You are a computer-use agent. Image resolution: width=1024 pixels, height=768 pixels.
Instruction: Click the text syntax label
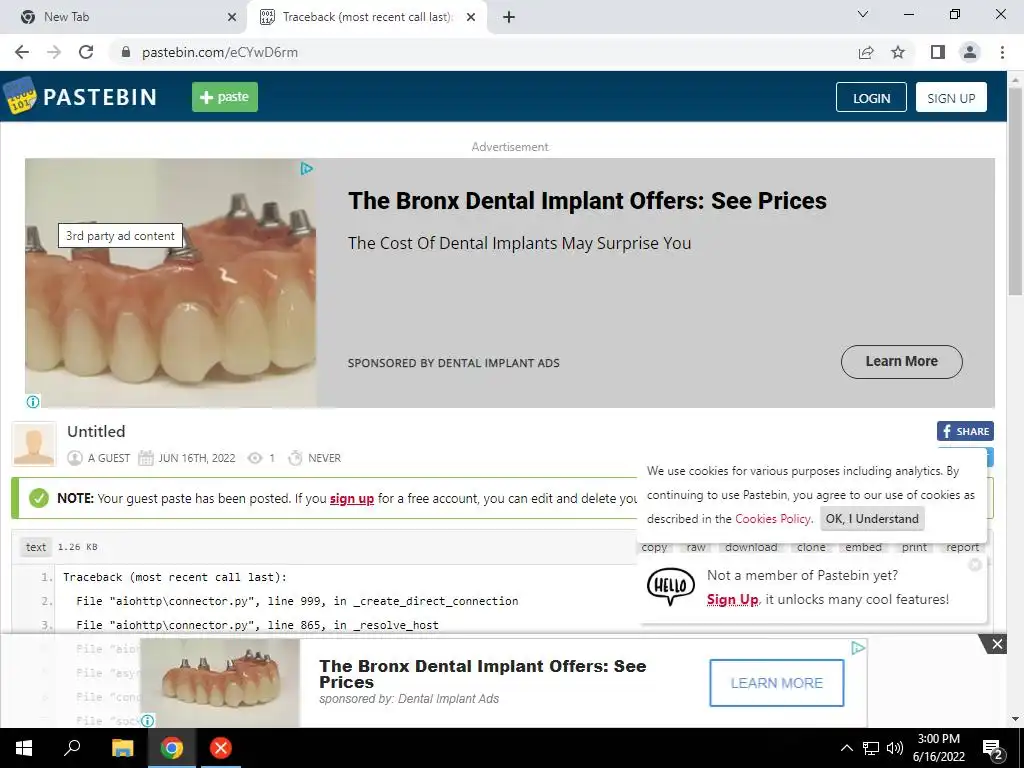(x=36, y=547)
